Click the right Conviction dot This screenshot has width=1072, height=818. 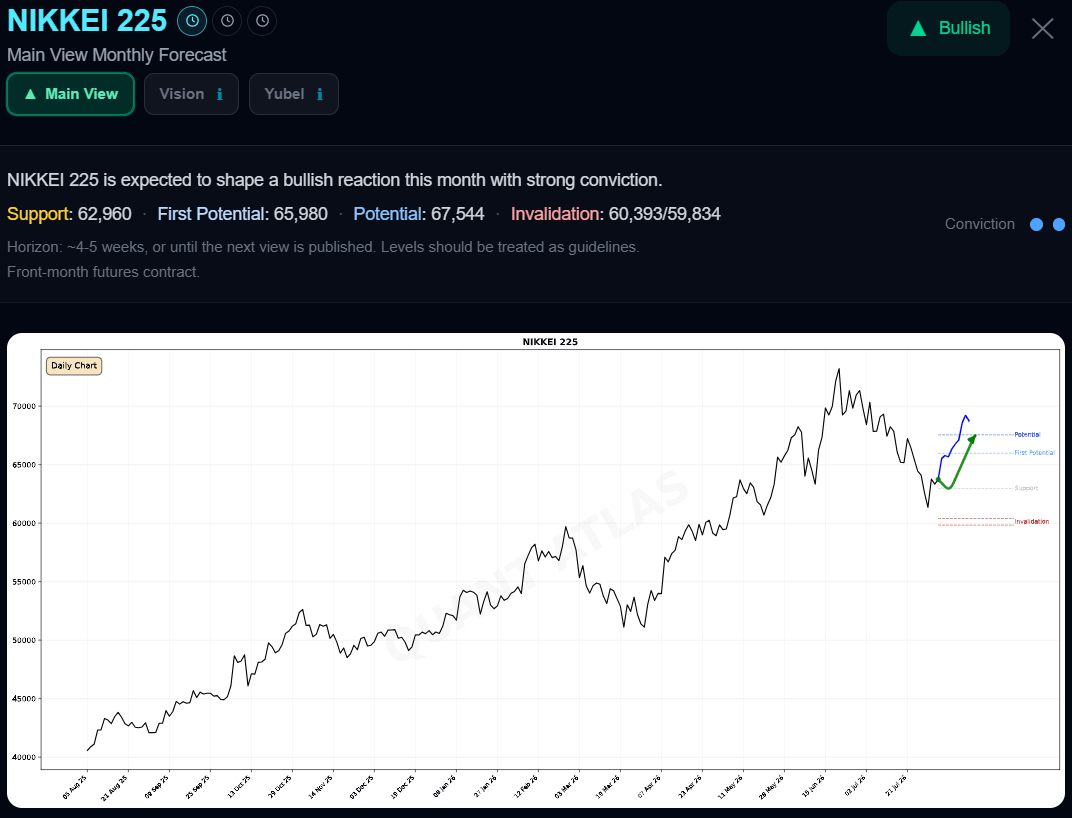point(1059,224)
